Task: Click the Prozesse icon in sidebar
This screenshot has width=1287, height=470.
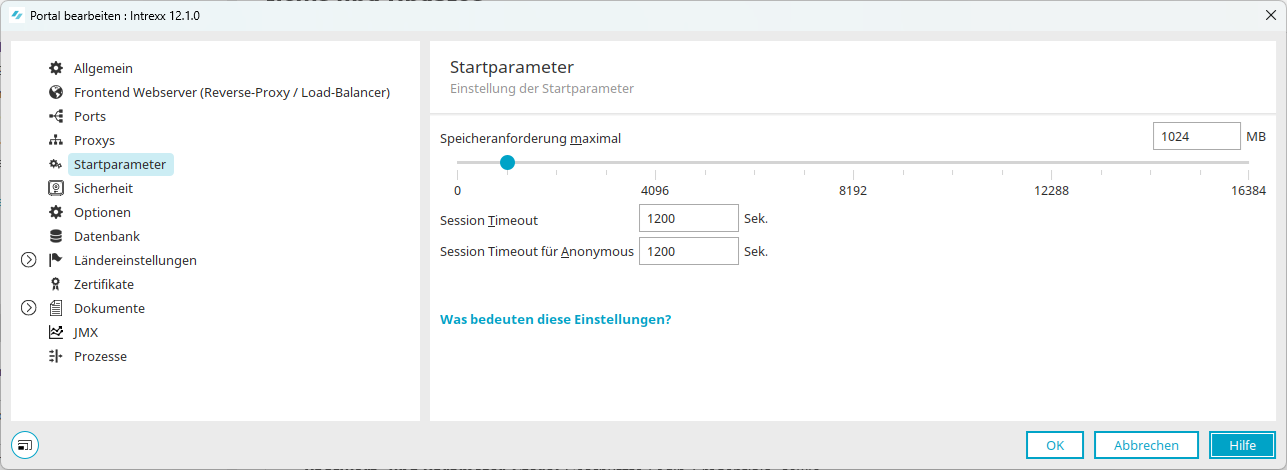Action: pyautogui.click(x=56, y=356)
